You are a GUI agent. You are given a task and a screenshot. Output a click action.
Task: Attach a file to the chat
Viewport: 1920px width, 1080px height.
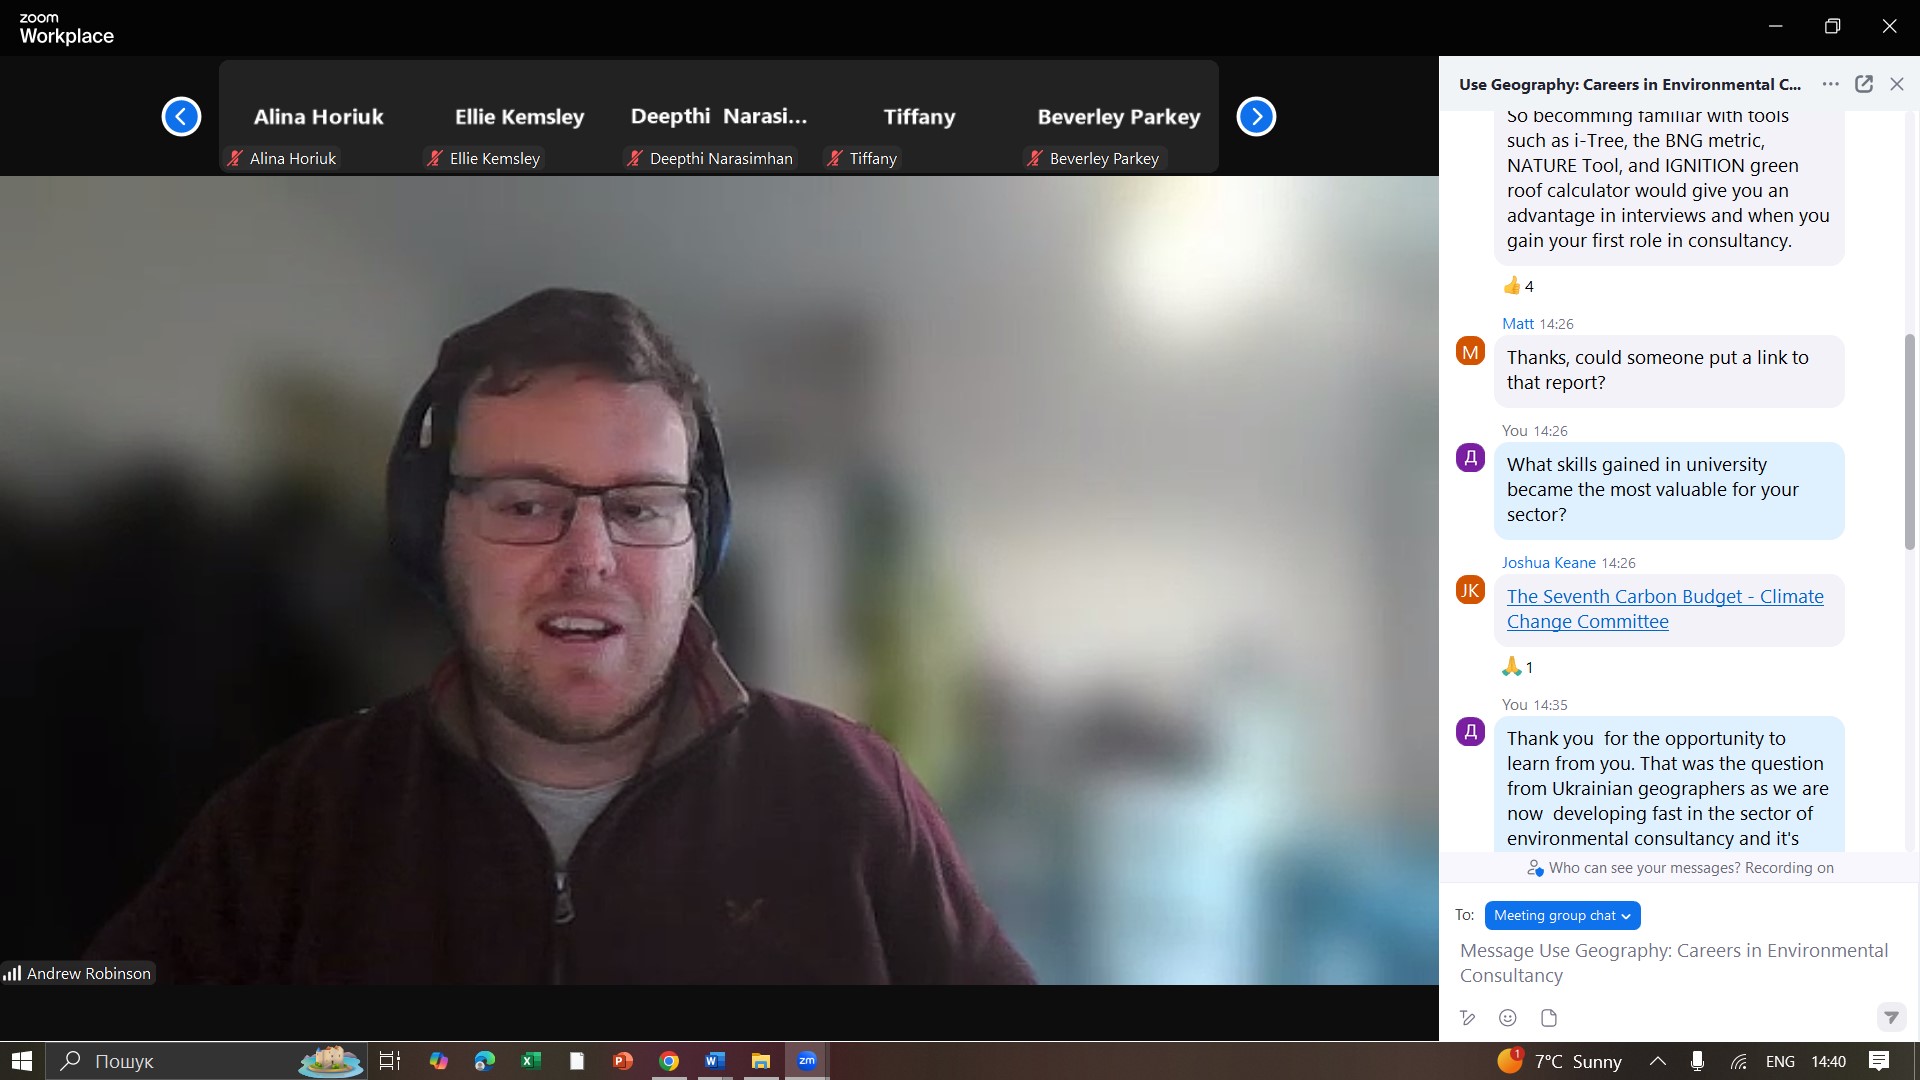point(1549,1018)
